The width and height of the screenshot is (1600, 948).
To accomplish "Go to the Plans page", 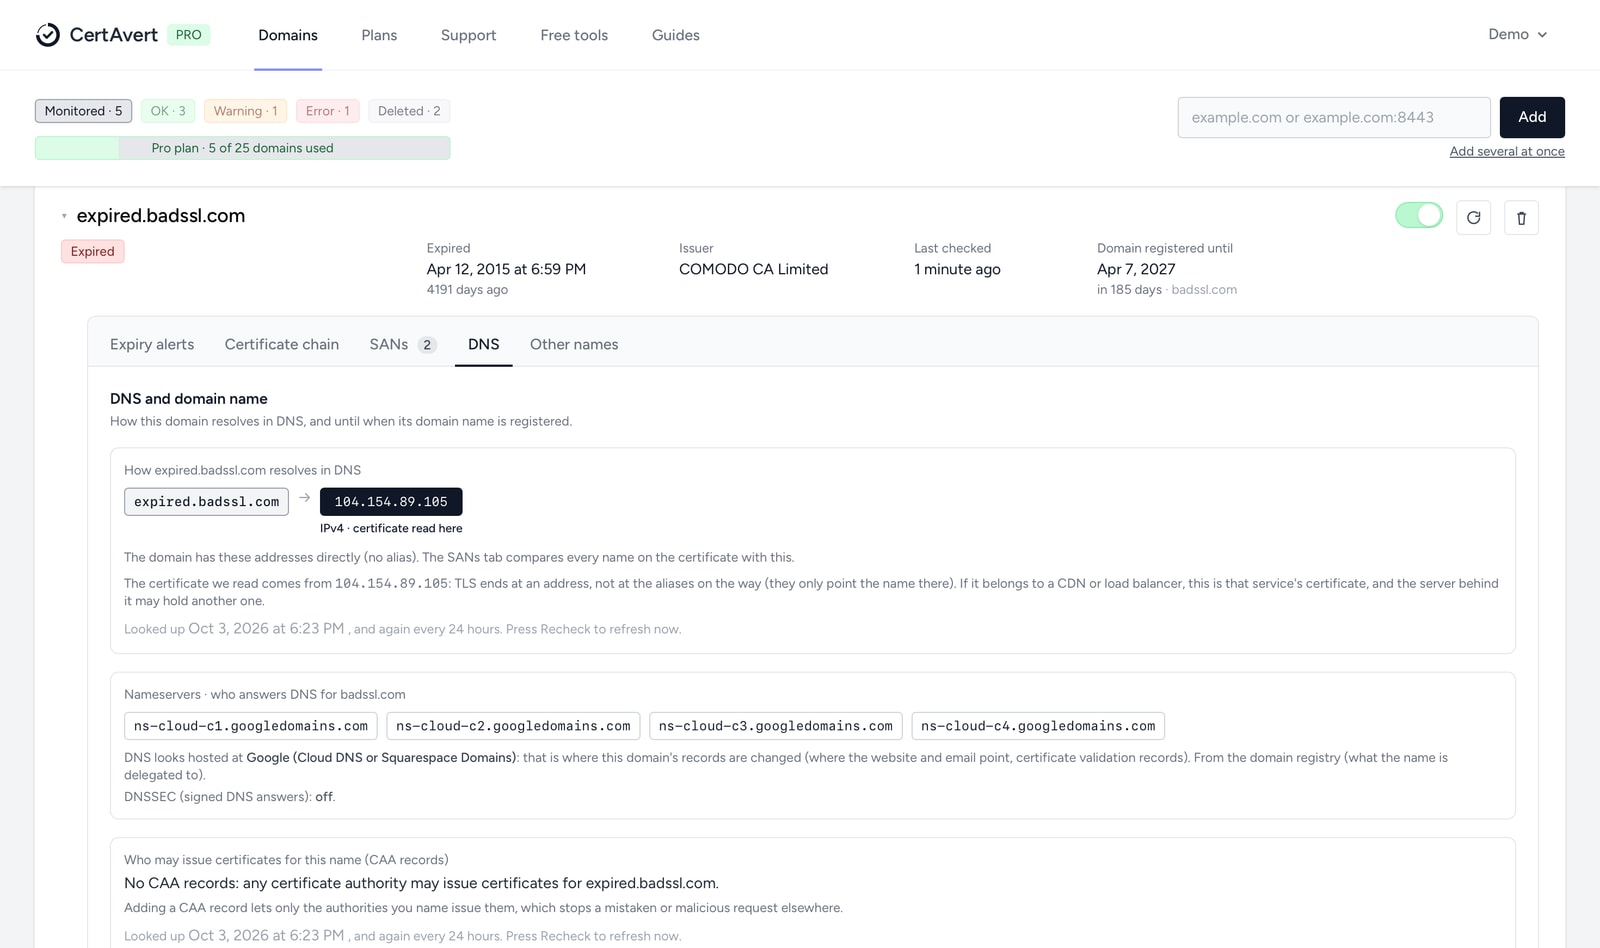I will pyautogui.click(x=379, y=35).
